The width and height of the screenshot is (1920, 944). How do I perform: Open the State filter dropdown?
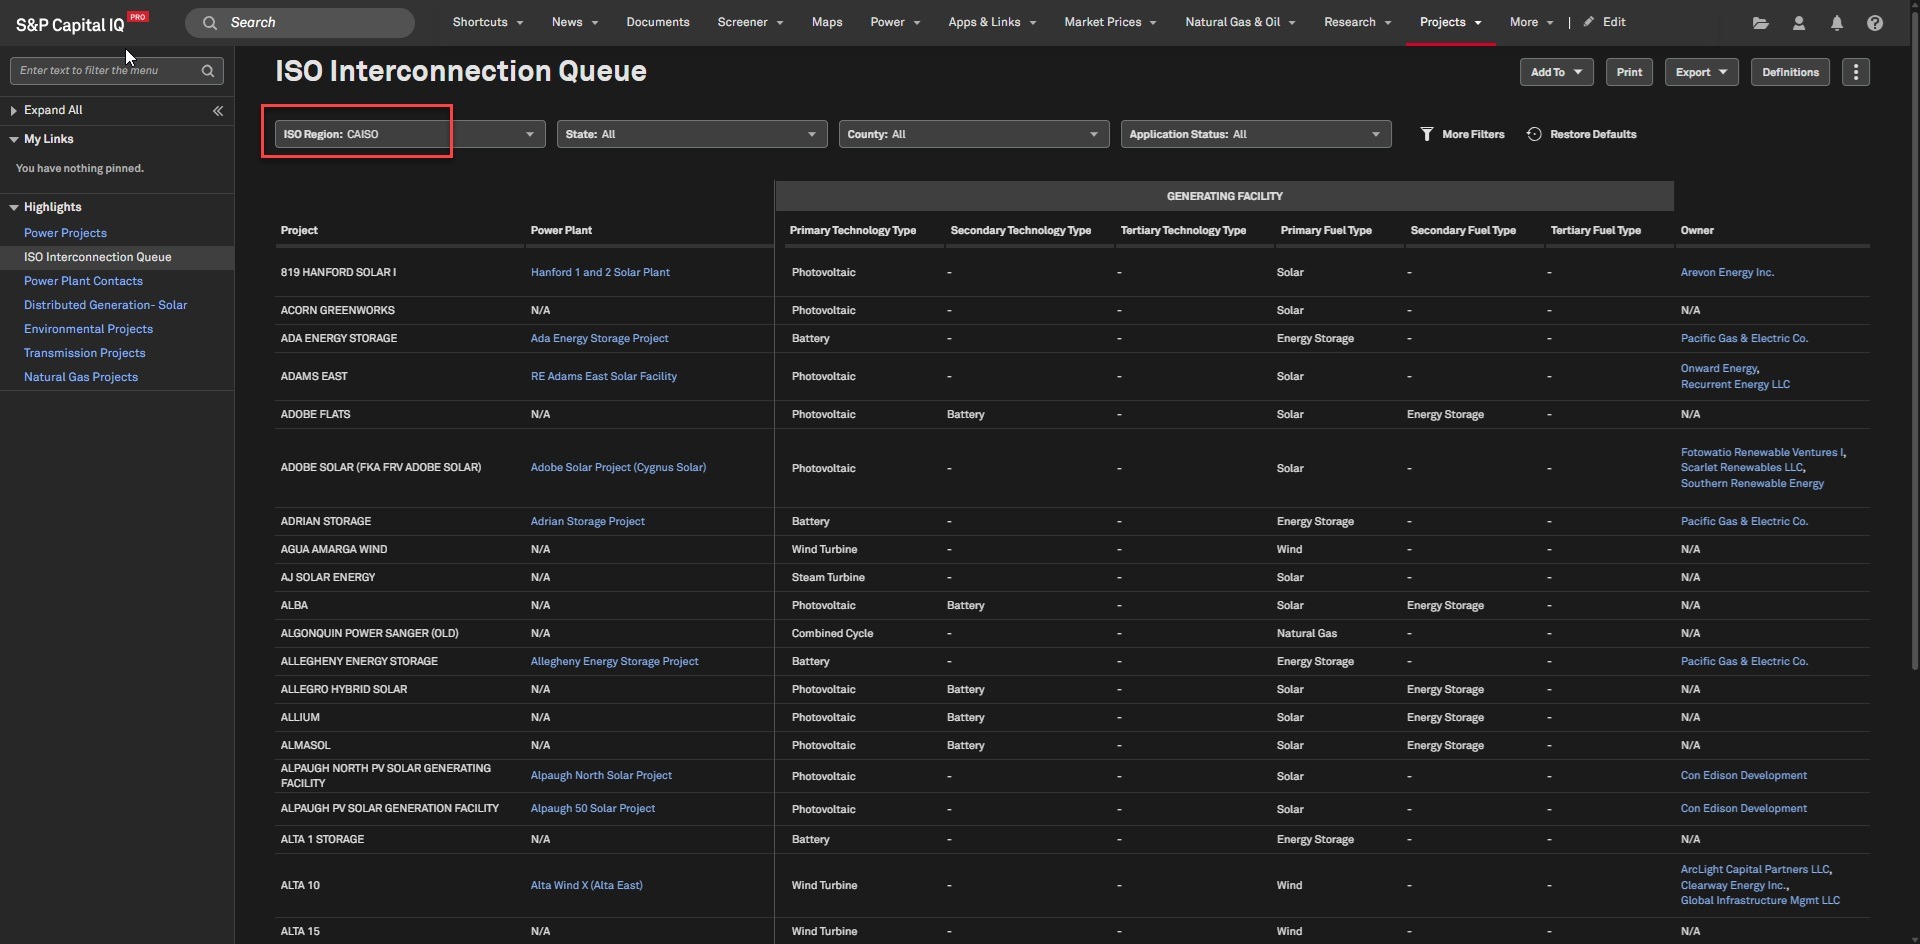pos(691,134)
